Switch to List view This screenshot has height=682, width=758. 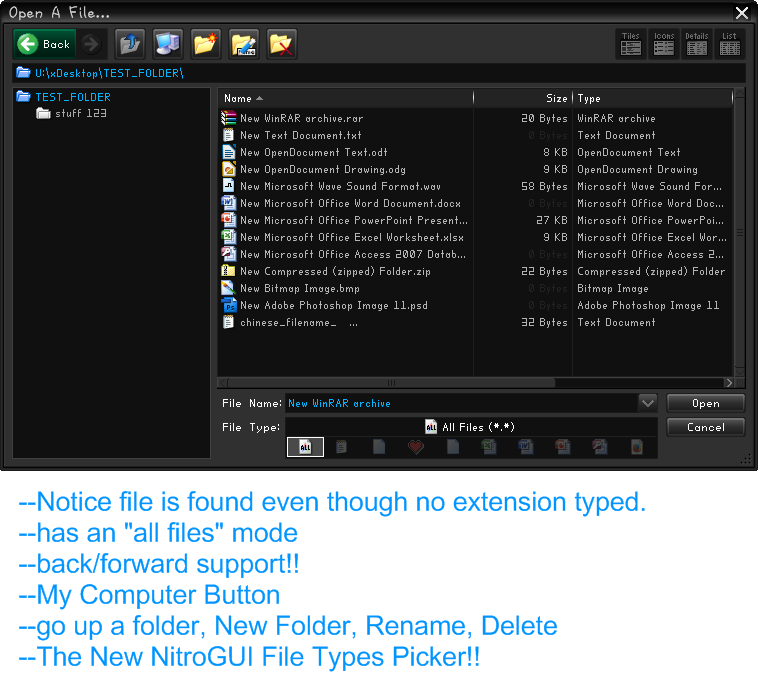coord(730,43)
